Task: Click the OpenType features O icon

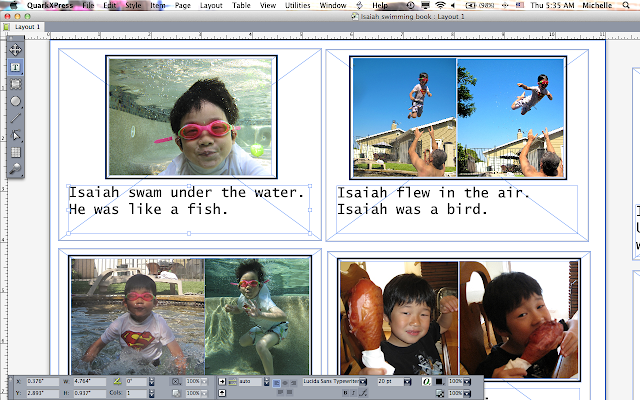Action: click(427, 381)
